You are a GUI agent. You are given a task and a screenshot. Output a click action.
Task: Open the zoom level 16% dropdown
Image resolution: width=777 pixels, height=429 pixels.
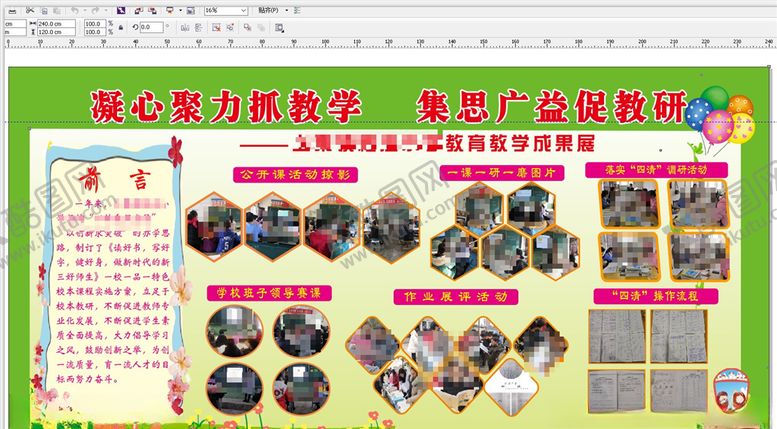click(x=243, y=10)
